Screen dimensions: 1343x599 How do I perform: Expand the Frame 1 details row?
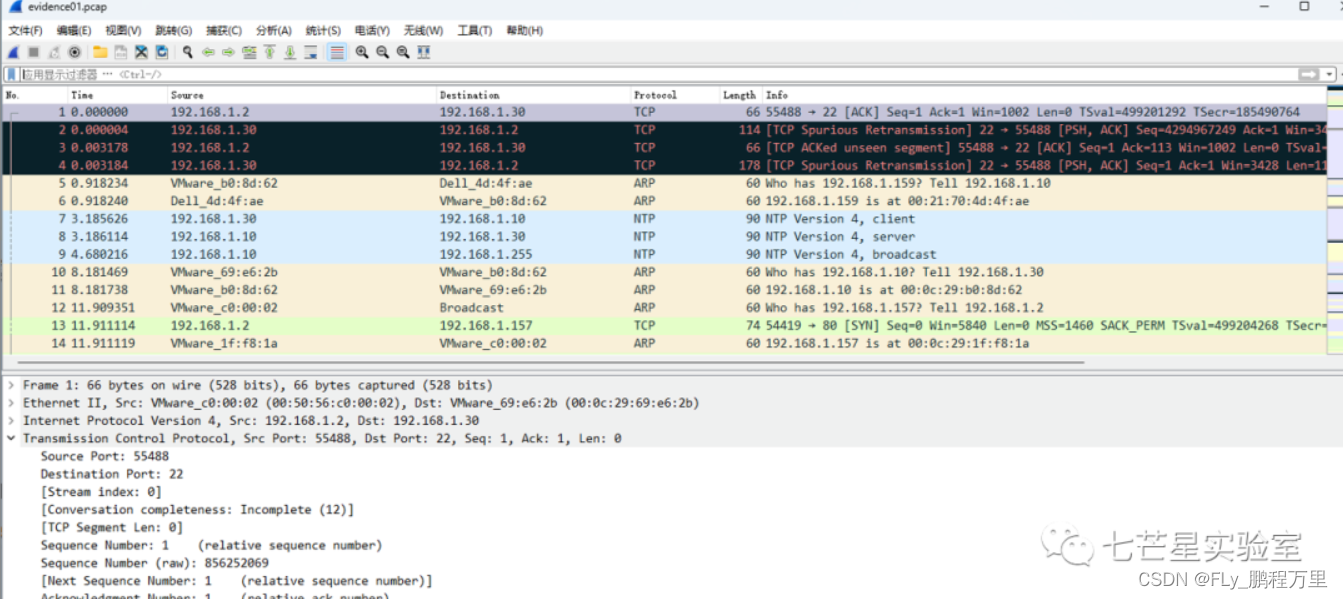tap(11, 385)
